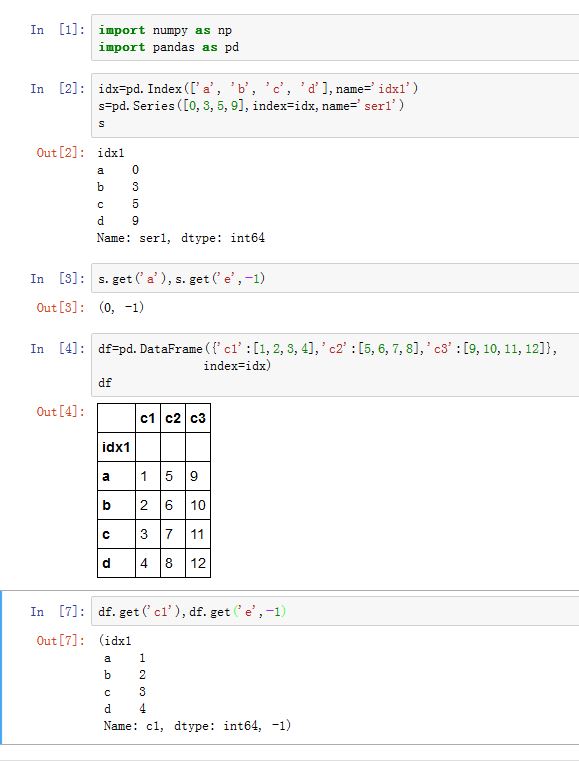Click the s=pd.Series code line

[251, 106]
